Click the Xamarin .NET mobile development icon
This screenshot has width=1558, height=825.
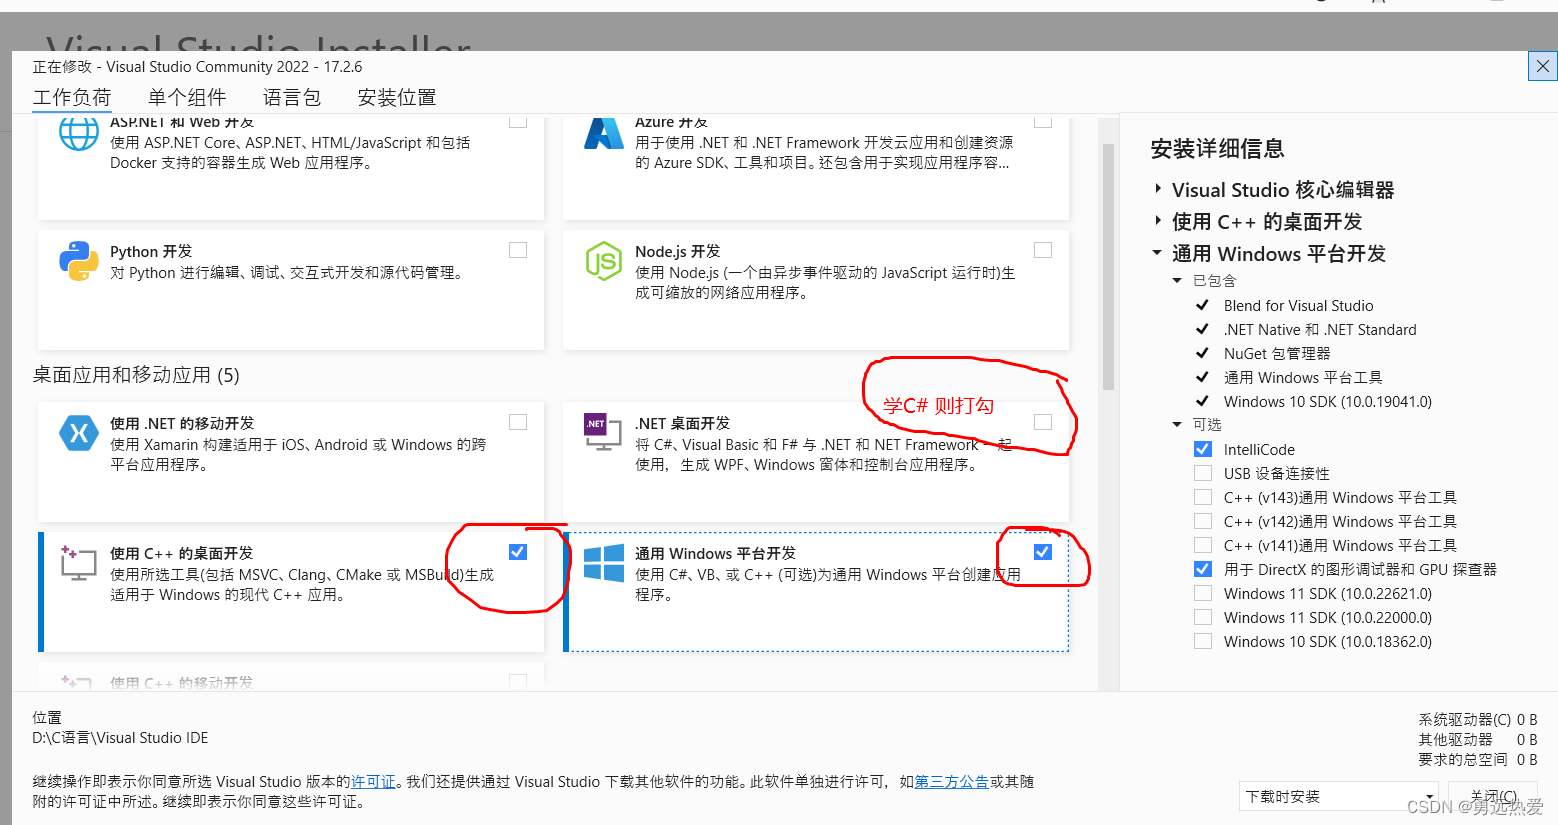(x=79, y=433)
